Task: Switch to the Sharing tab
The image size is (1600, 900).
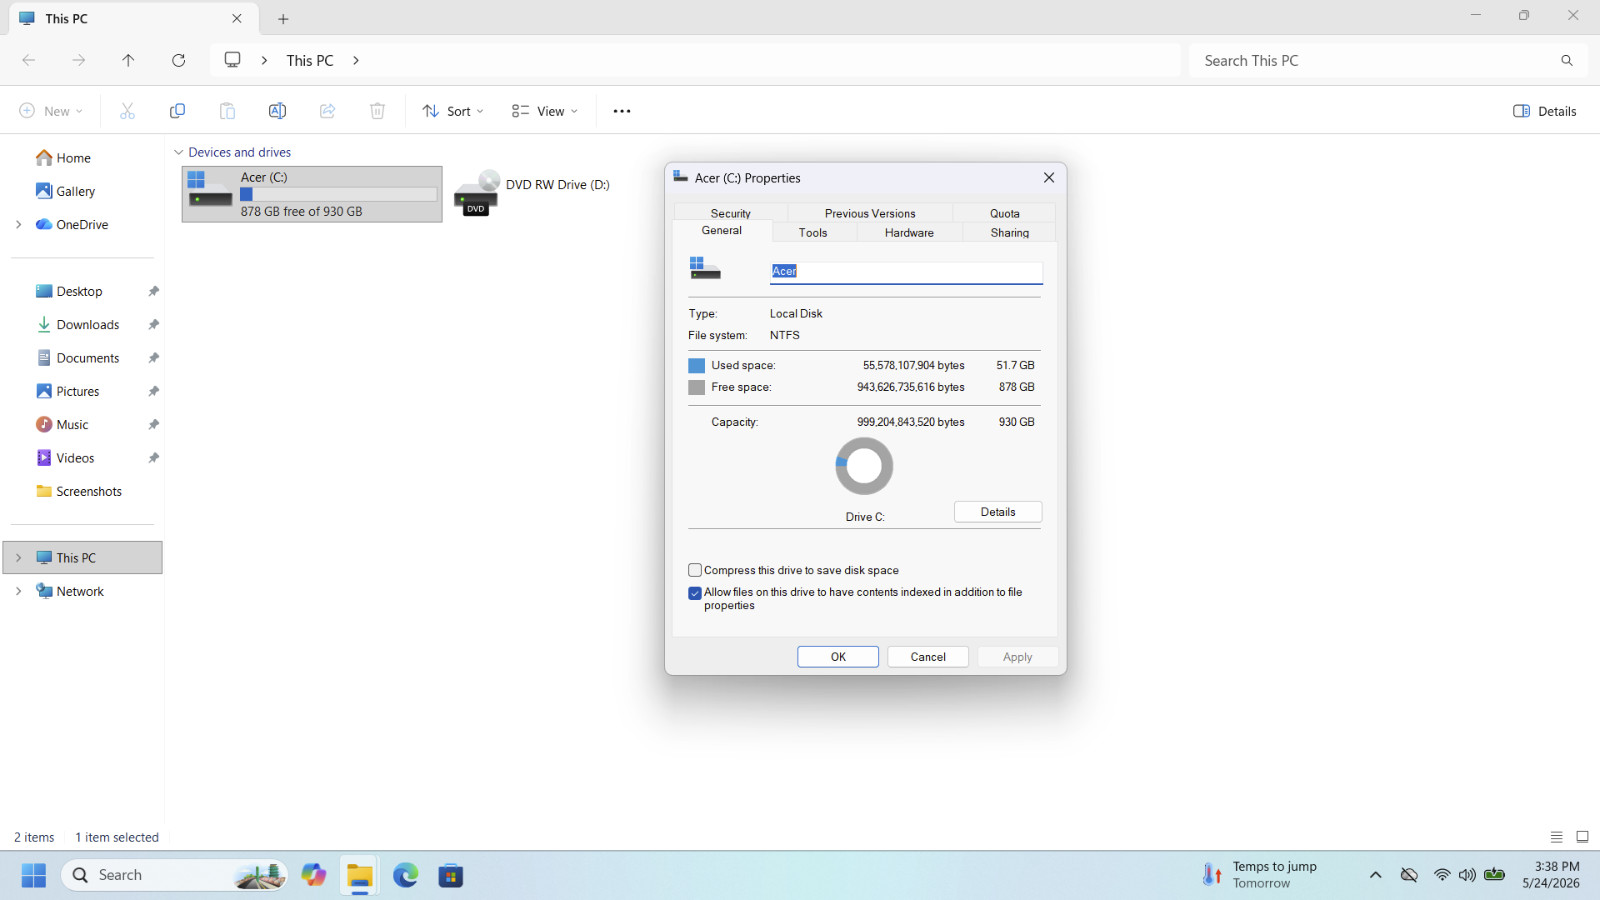Action: tap(1010, 233)
